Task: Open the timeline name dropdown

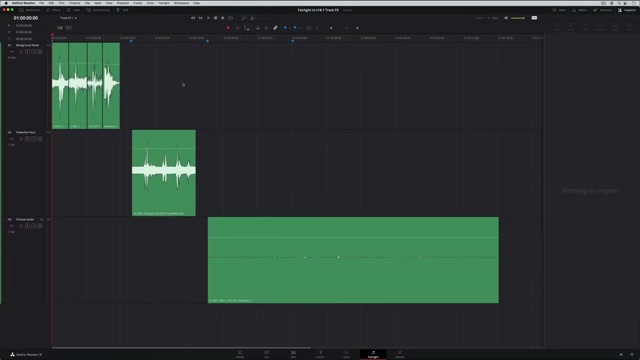Action: click(69, 18)
